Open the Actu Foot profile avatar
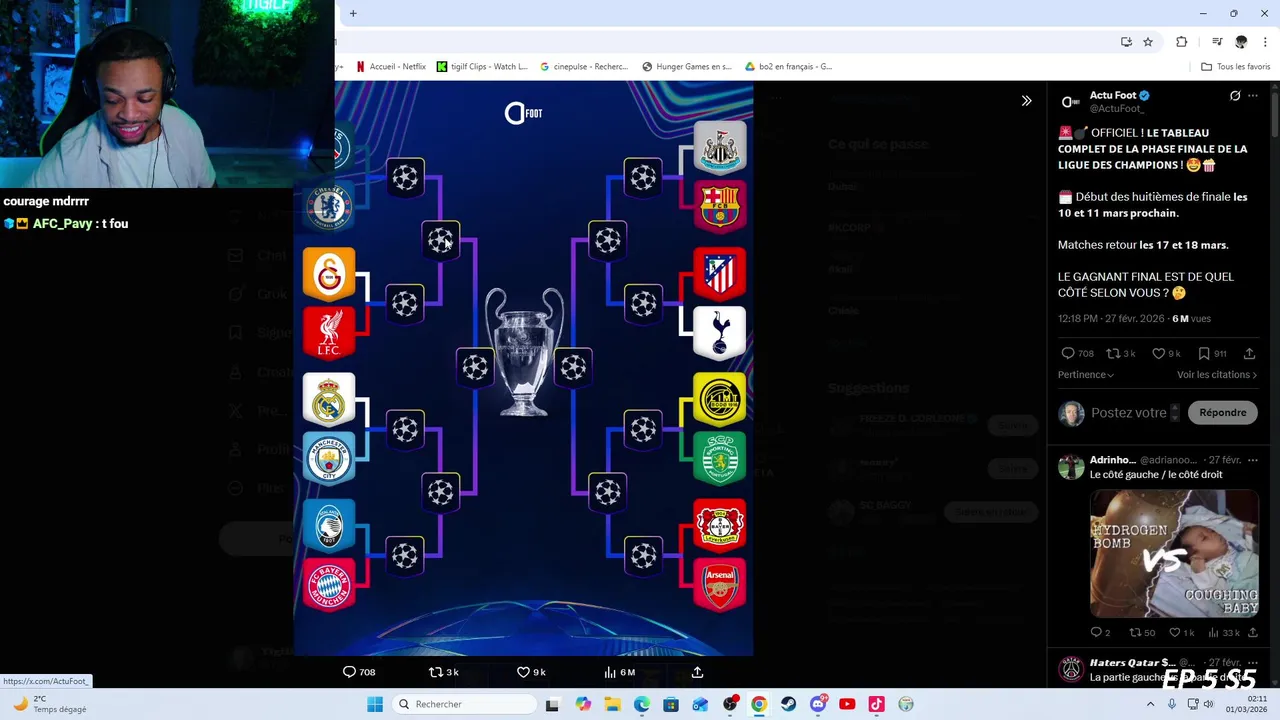This screenshot has height=720, width=1280. coord(1071,101)
